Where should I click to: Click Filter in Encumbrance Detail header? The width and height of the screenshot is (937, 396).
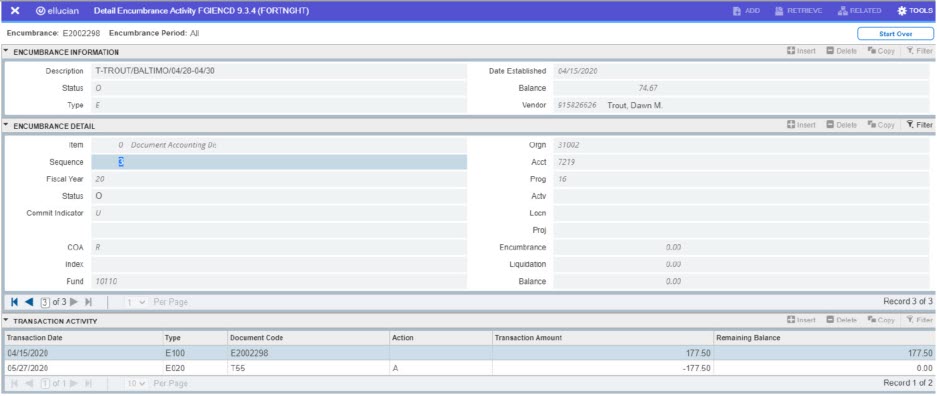tap(919, 125)
